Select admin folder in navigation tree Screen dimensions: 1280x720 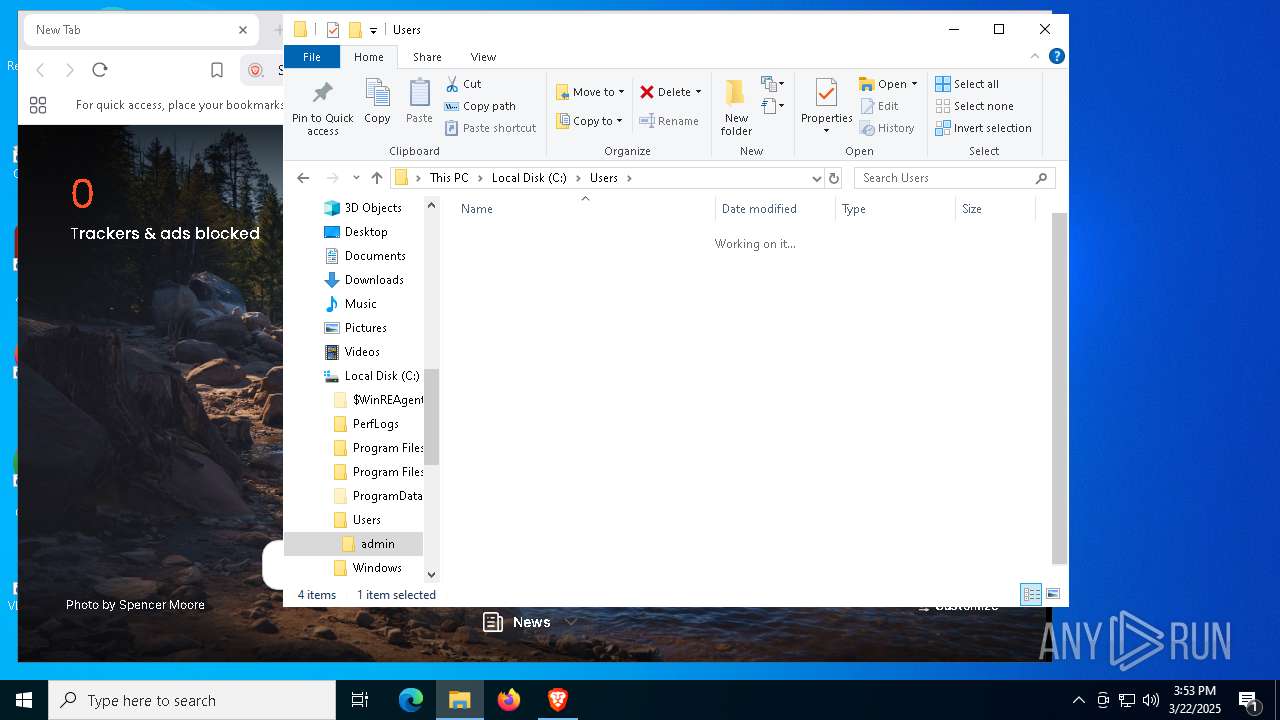point(377,544)
